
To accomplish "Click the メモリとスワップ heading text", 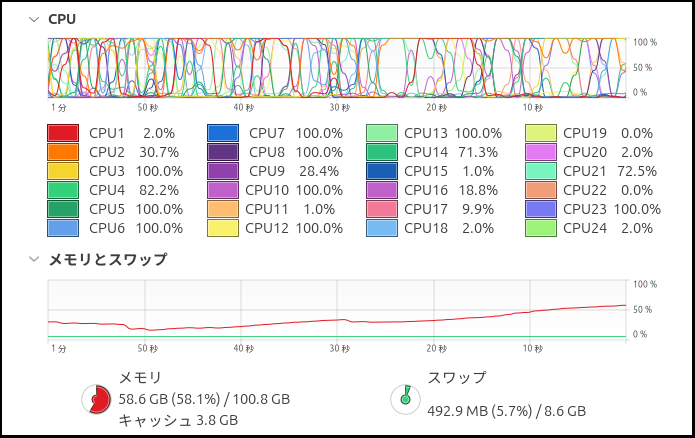I will tap(108, 259).
